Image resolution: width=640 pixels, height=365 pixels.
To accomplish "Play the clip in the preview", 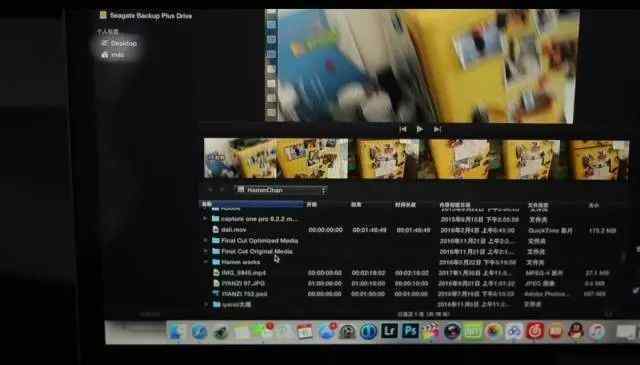I will coord(420,129).
